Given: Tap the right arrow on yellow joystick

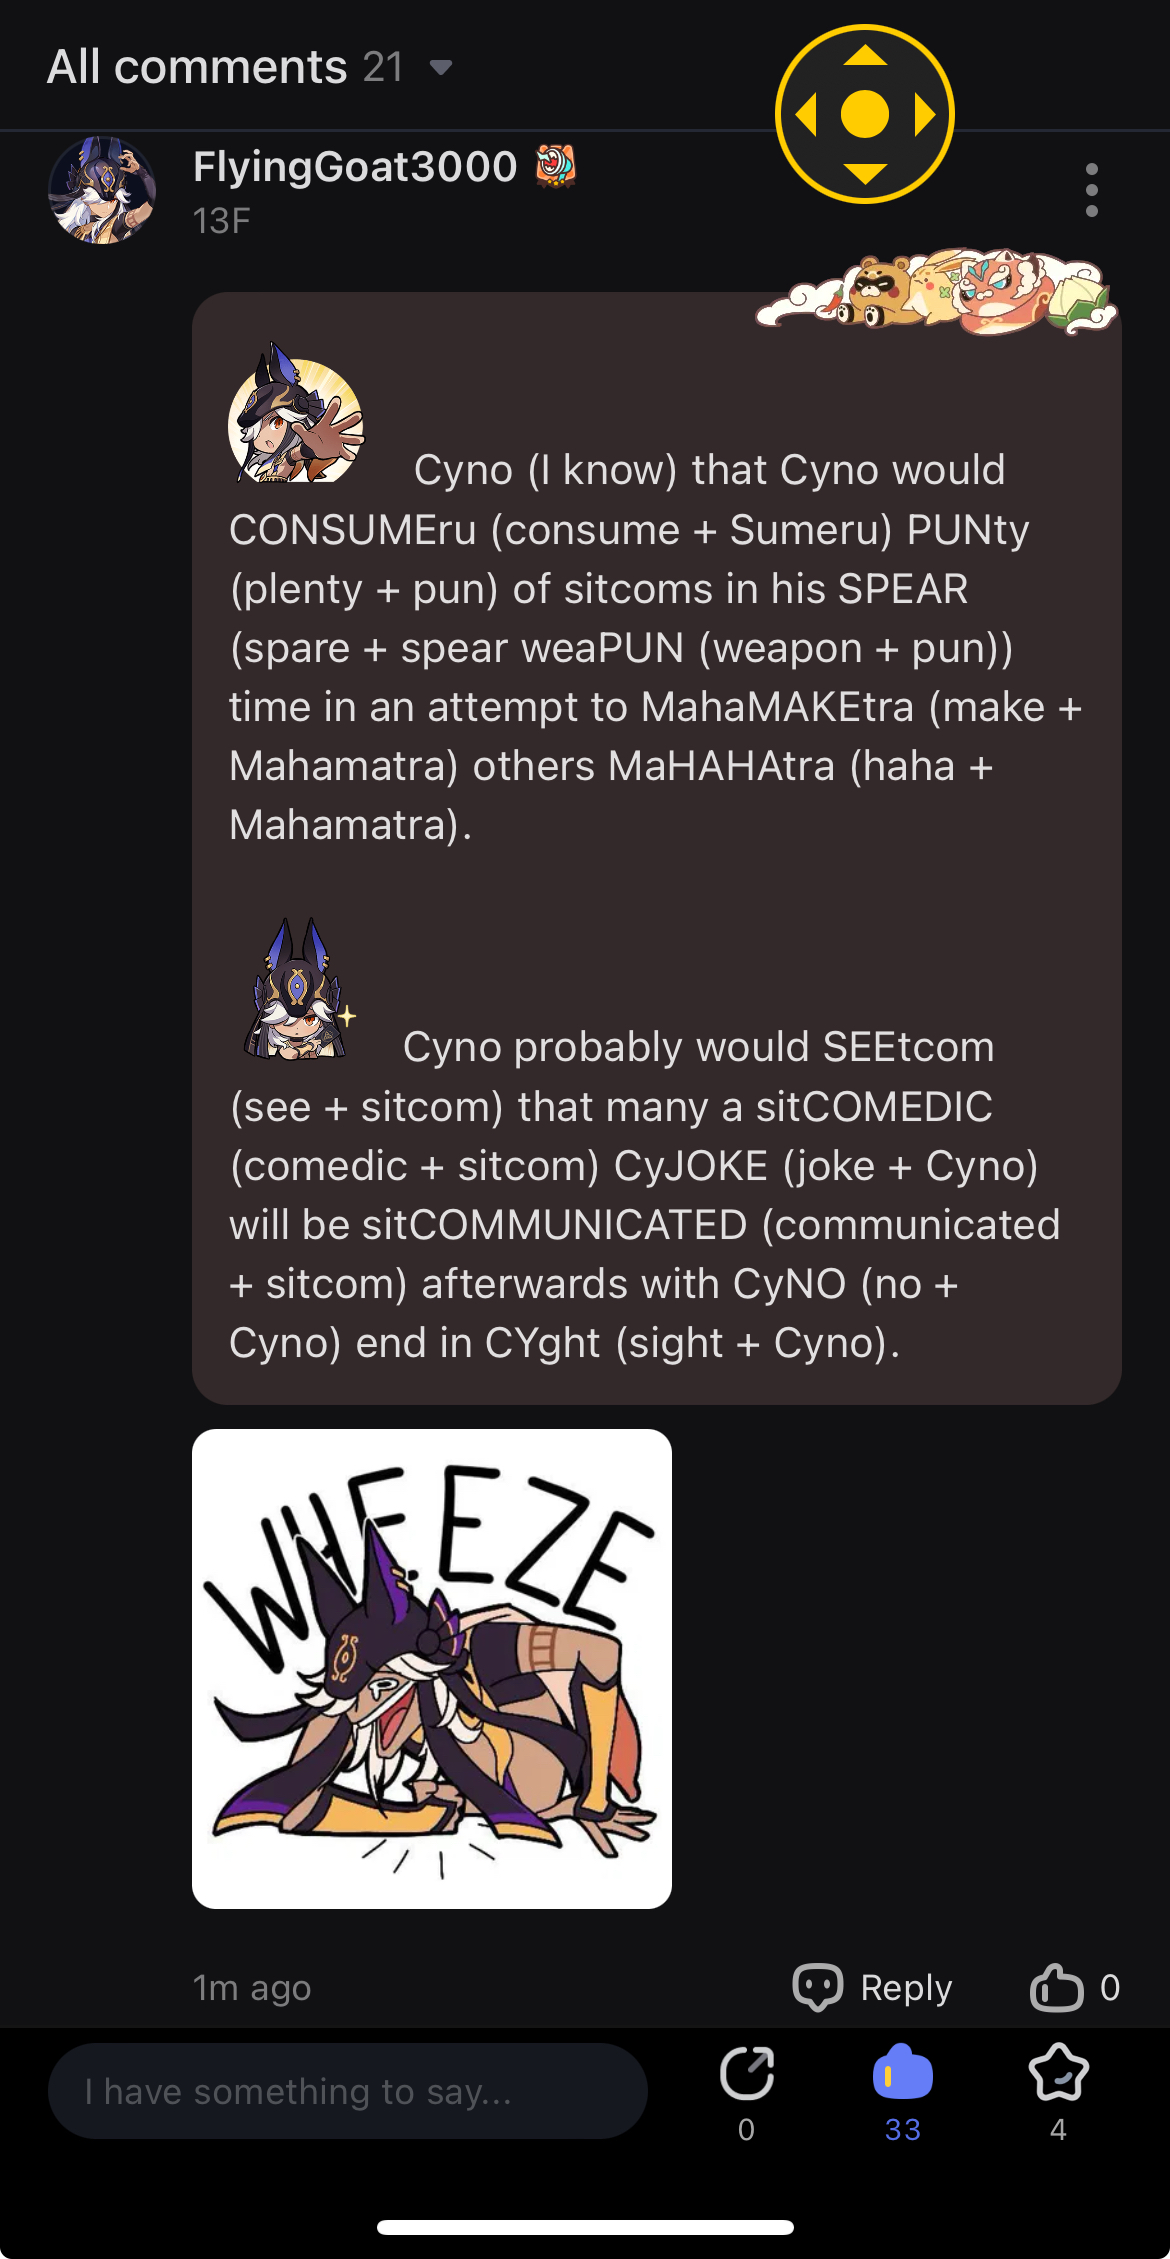Looking at the screenshot, I should (924, 114).
